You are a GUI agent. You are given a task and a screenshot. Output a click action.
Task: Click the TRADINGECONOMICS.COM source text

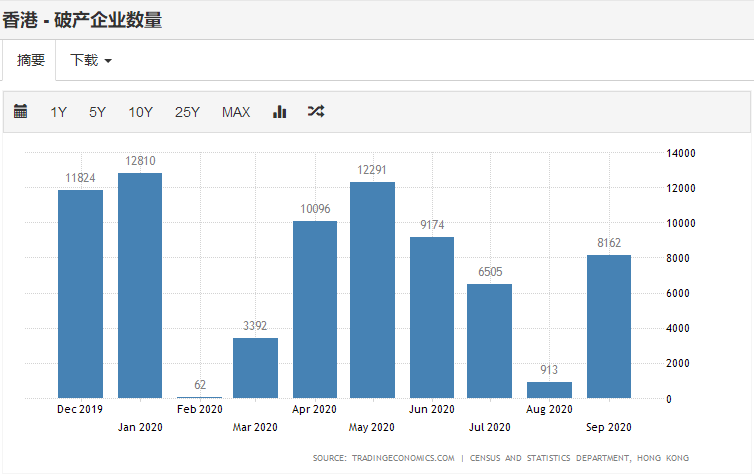coord(403,458)
